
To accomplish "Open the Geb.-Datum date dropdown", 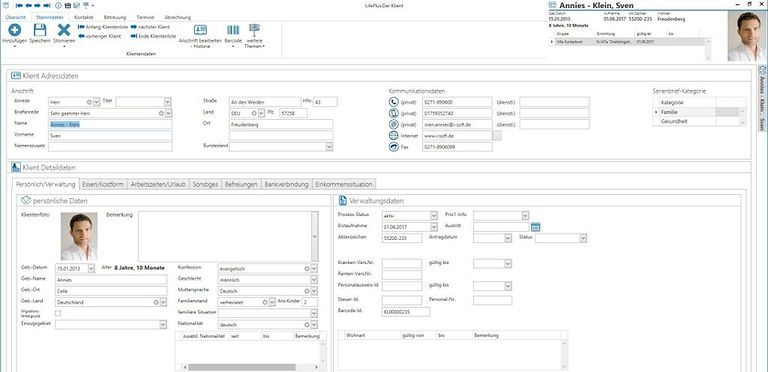I will coord(91,268).
